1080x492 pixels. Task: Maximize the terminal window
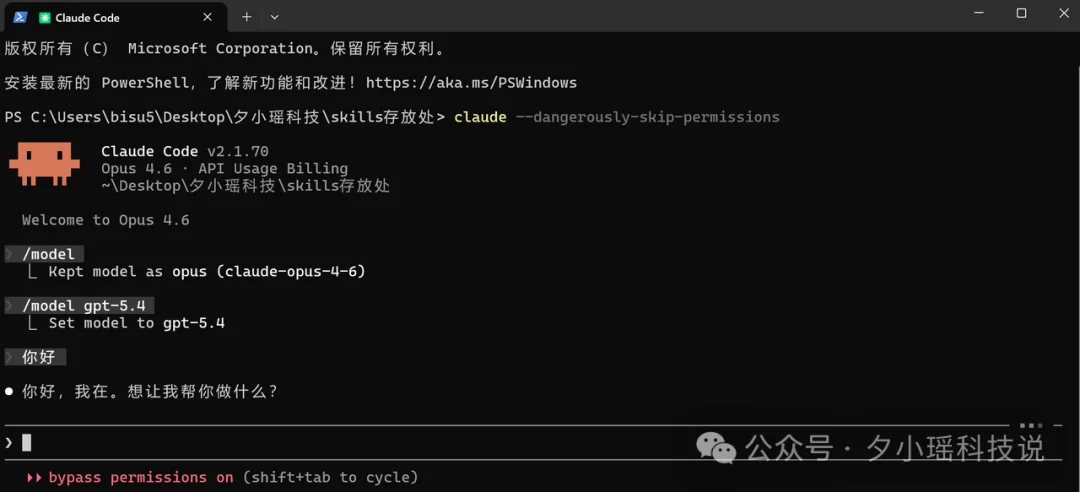click(1021, 13)
